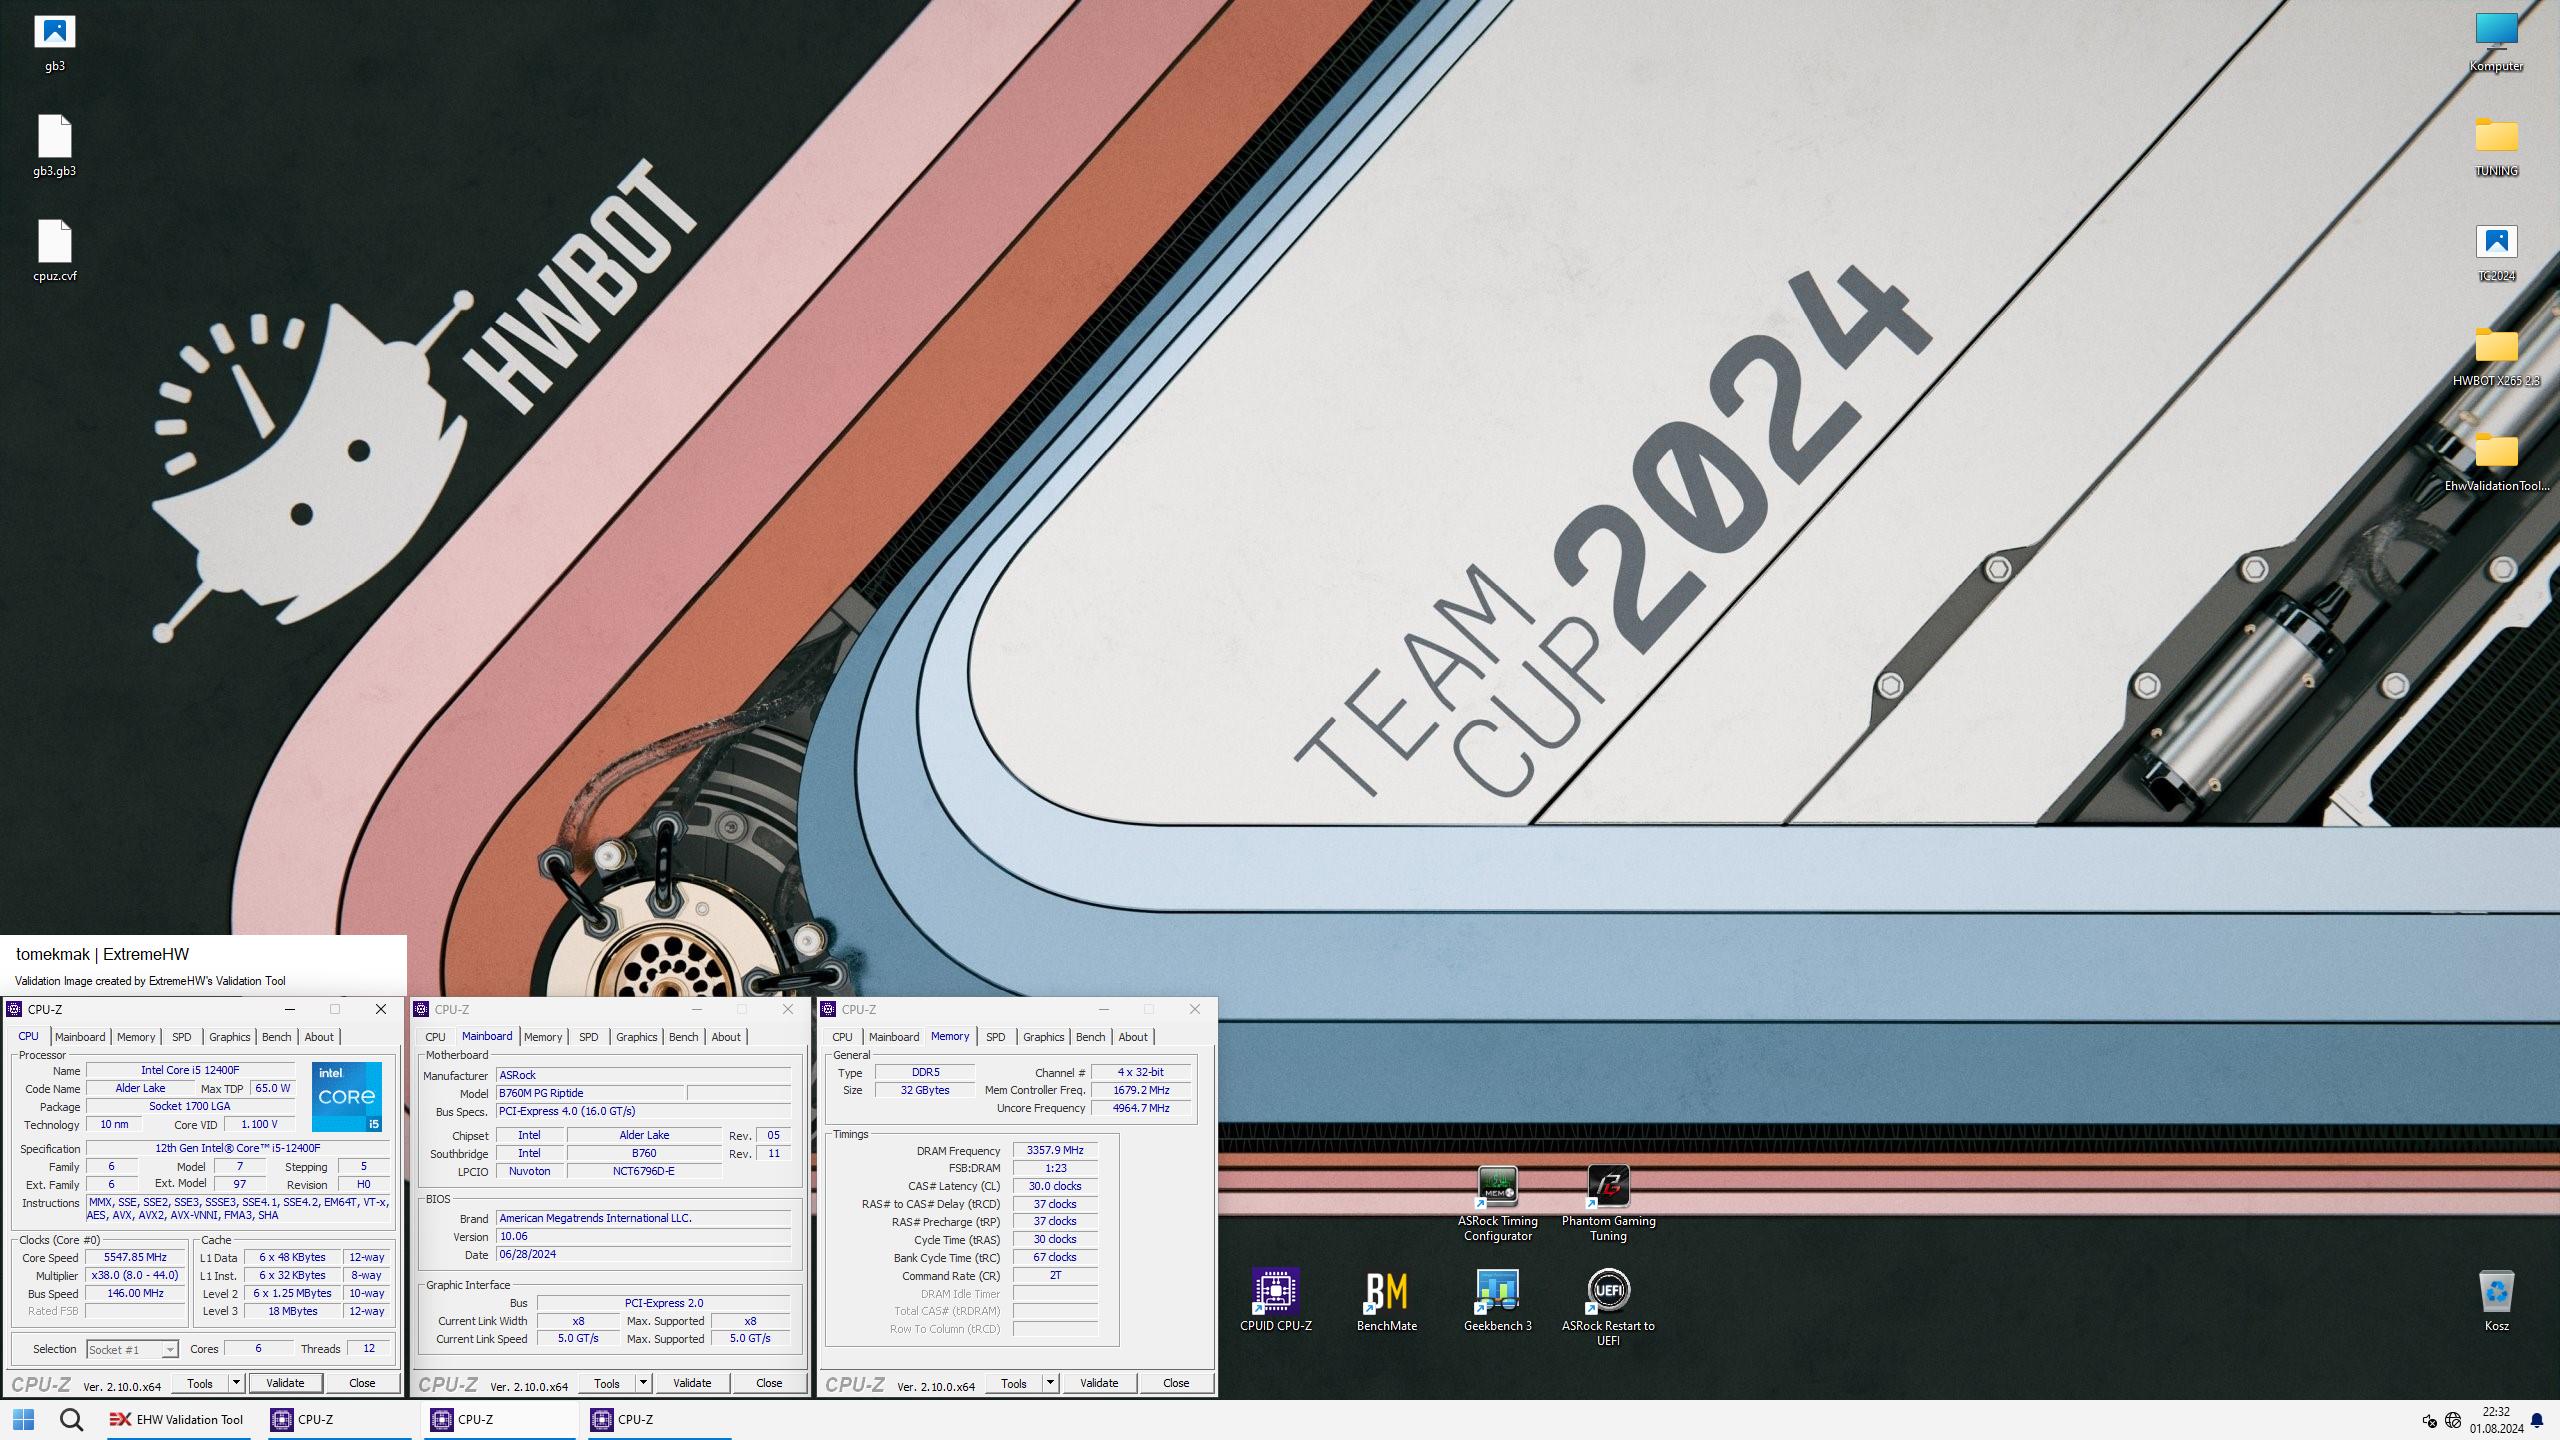Image resolution: width=2560 pixels, height=1440 pixels.
Task: Close the first CPU-Z window with X
Action: point(381,1009)
